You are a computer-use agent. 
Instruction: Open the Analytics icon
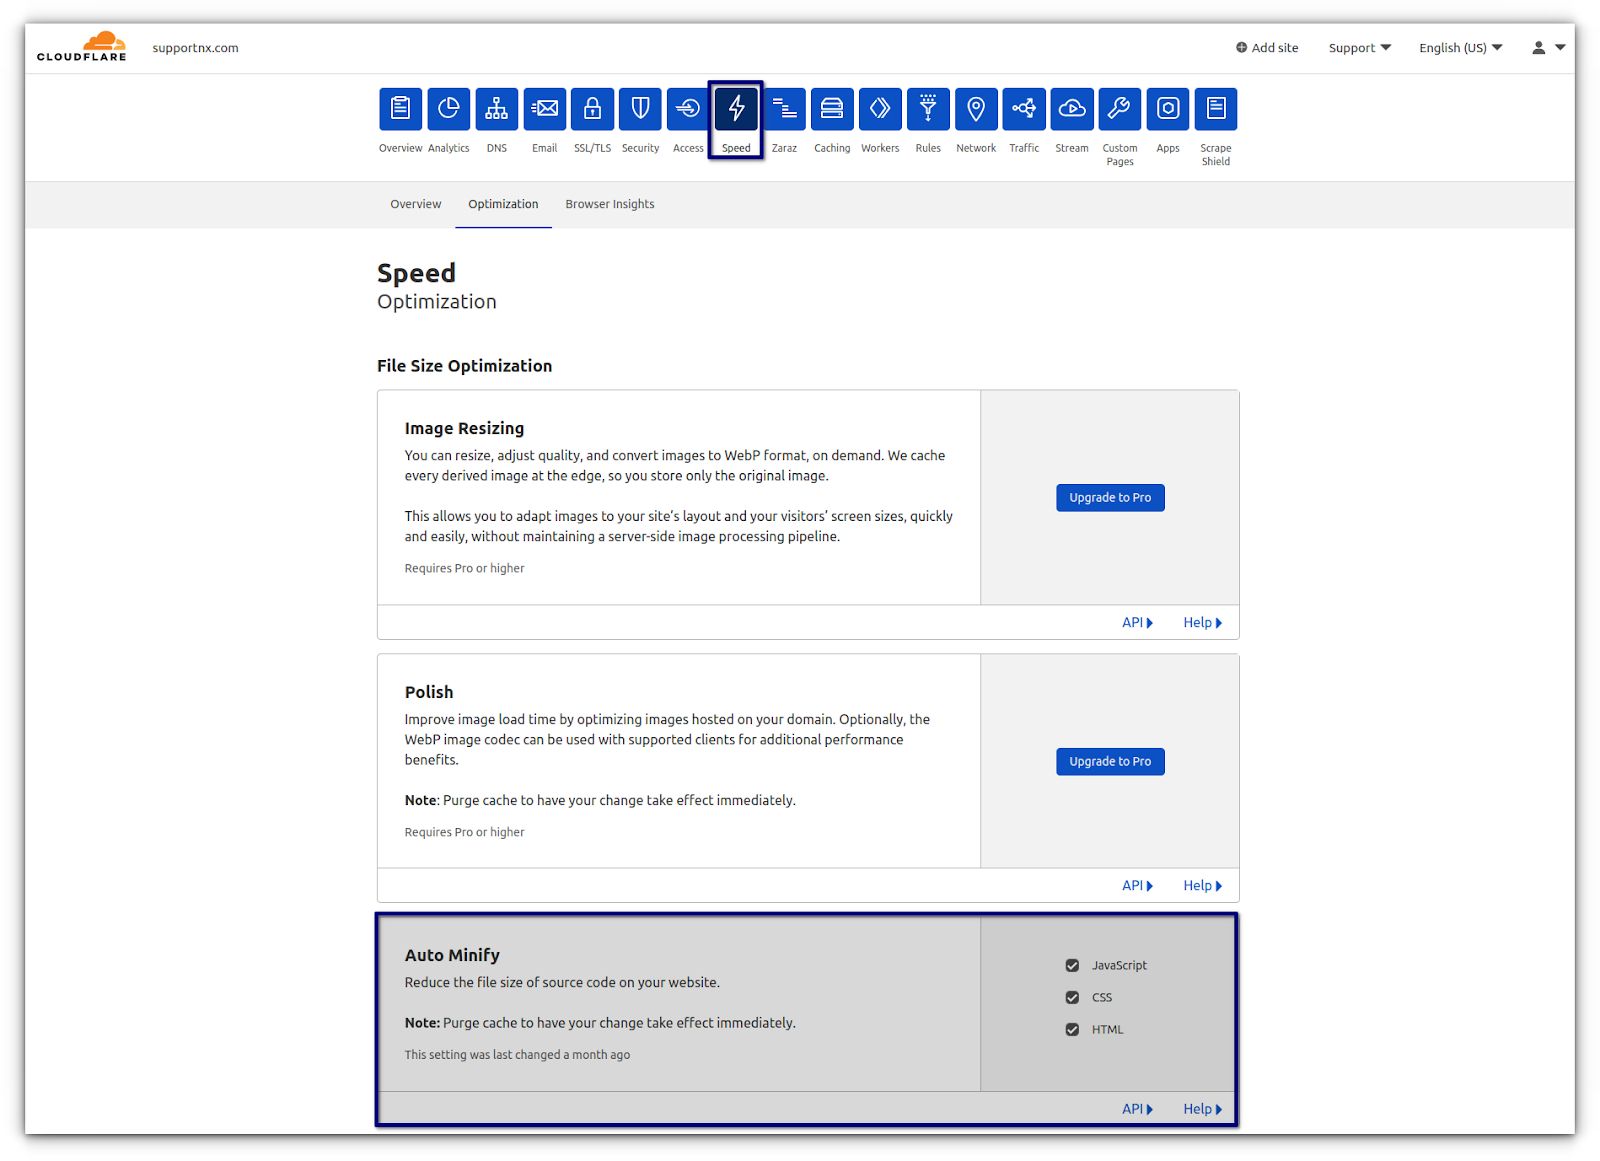click(x=449, y=108)
